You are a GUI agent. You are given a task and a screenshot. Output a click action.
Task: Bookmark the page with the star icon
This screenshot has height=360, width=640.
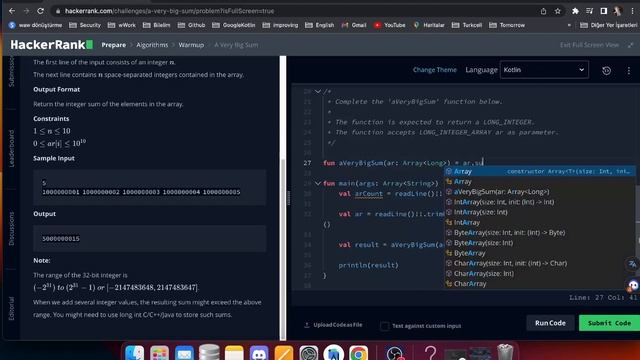pos(558,11)
